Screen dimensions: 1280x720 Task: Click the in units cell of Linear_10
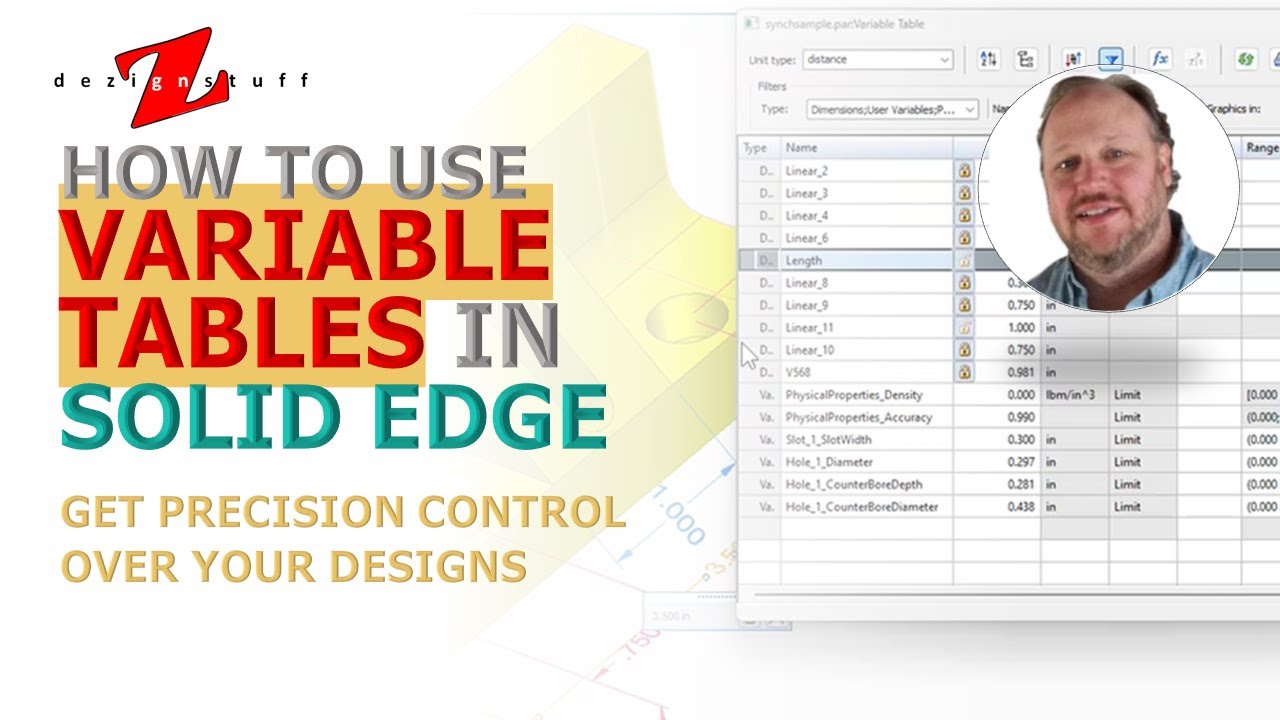1075,350
